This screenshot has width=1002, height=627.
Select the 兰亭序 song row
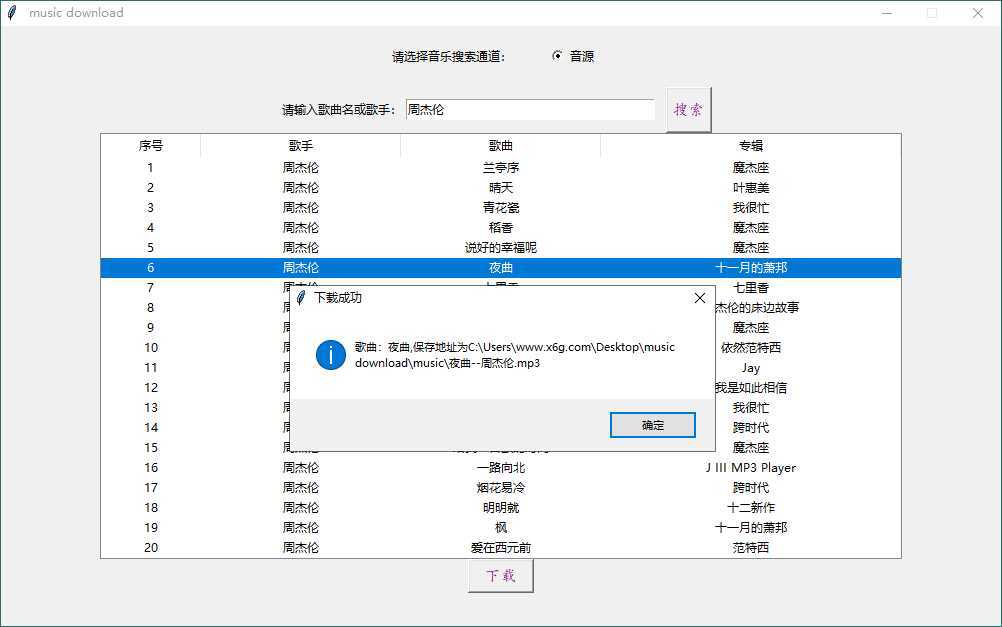[x=500, y=167]
